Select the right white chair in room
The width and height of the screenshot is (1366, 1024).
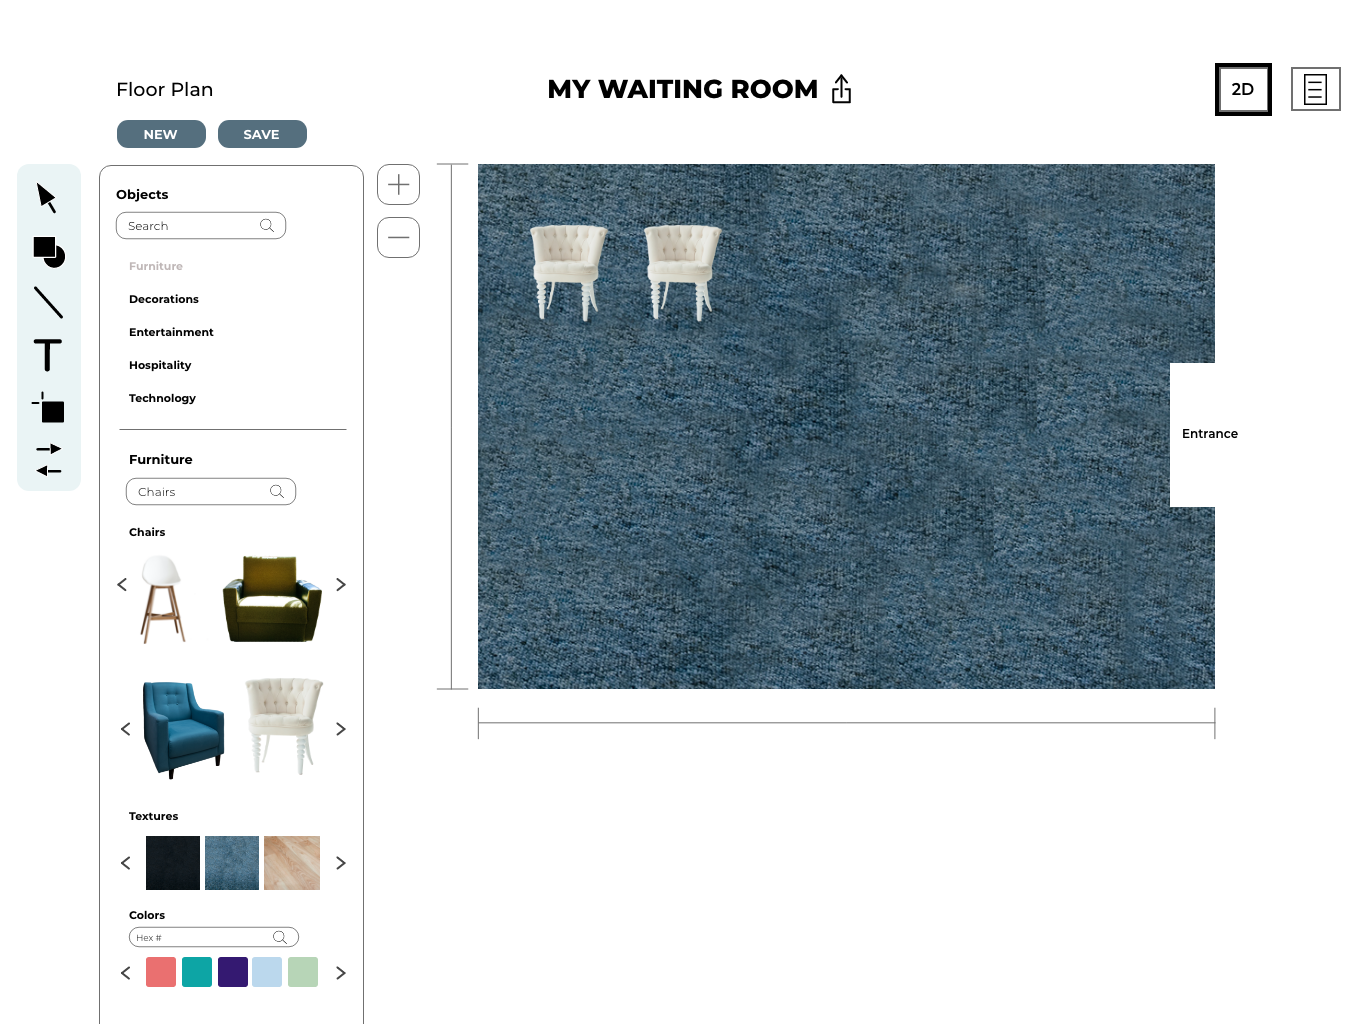tap(682, 272)
